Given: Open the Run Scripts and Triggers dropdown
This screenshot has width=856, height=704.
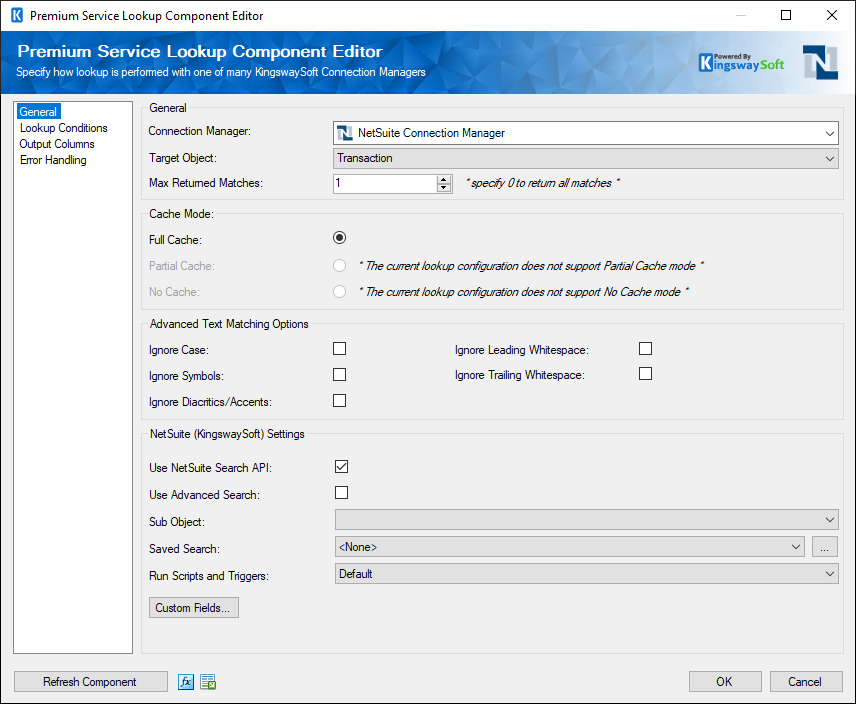Looking at the screenshot, I should coord(586,574).
